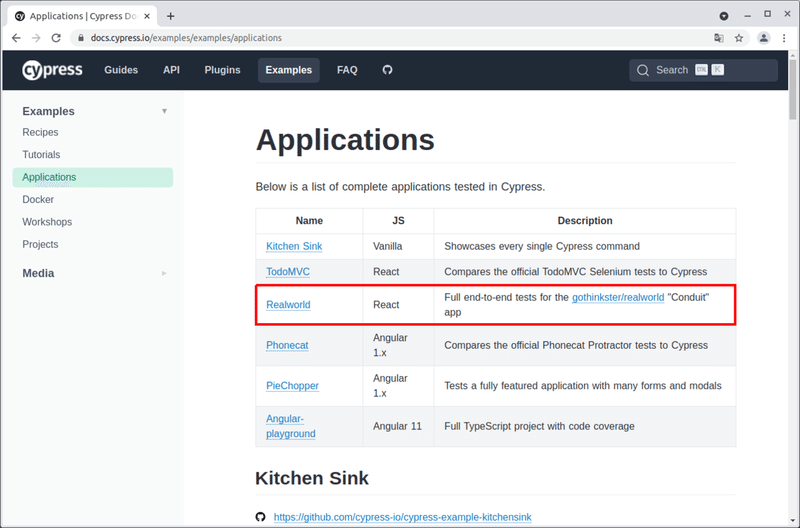This screenshot has height=528, width=800.
Task: Open the TodoMVC link
Action: 288,272
